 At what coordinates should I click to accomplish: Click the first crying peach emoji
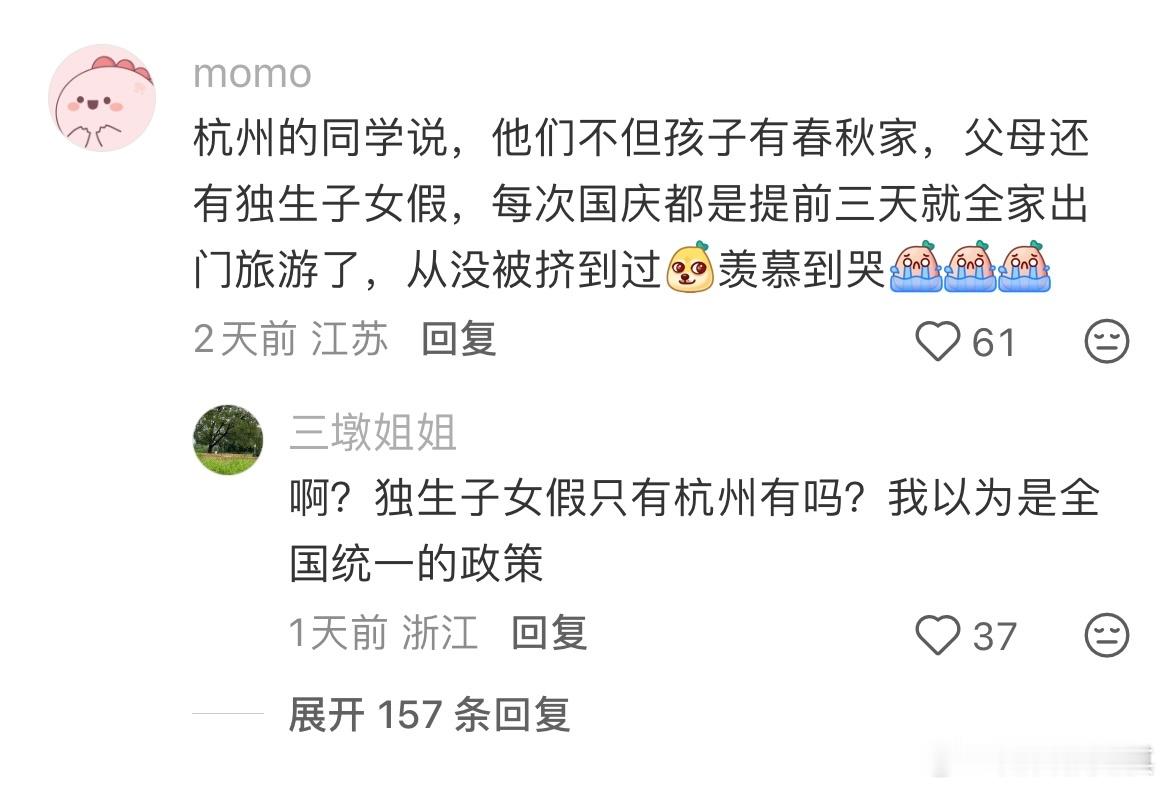click(915, 267)
